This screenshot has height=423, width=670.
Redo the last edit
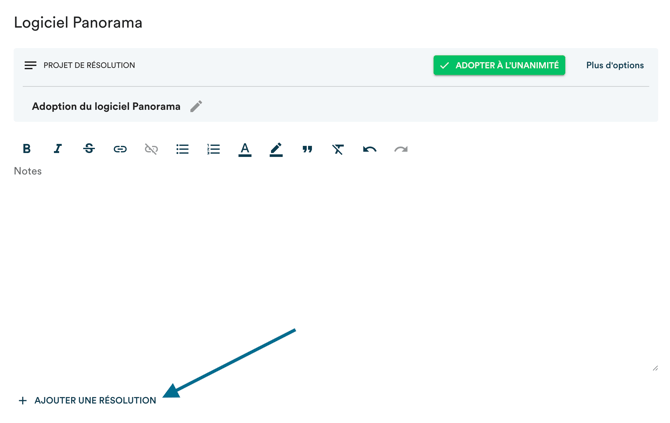401,149
